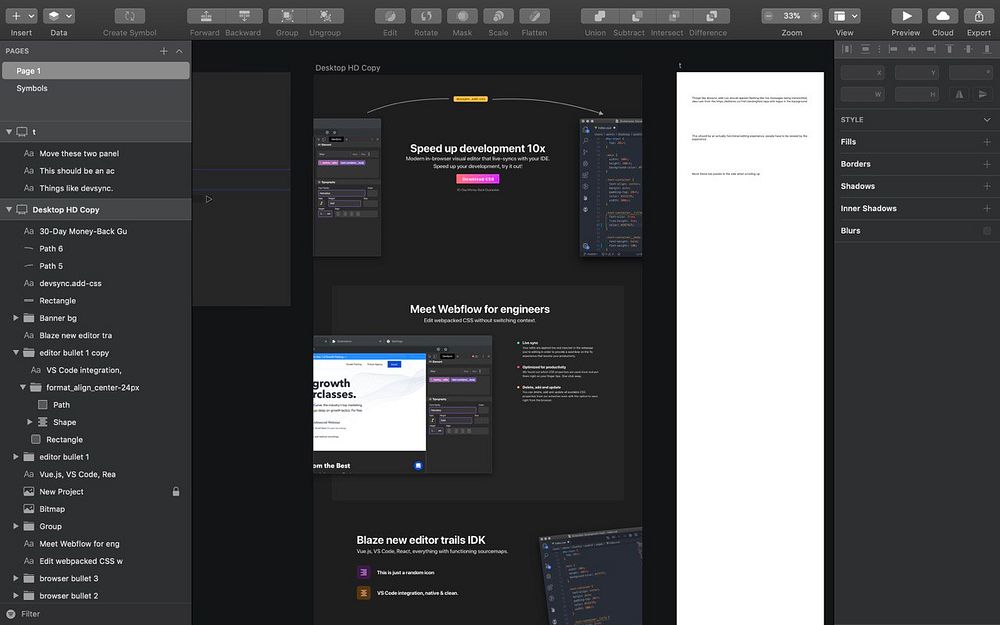
Task: Collapse the STYLE section chevron
Action: pos(987,120)
